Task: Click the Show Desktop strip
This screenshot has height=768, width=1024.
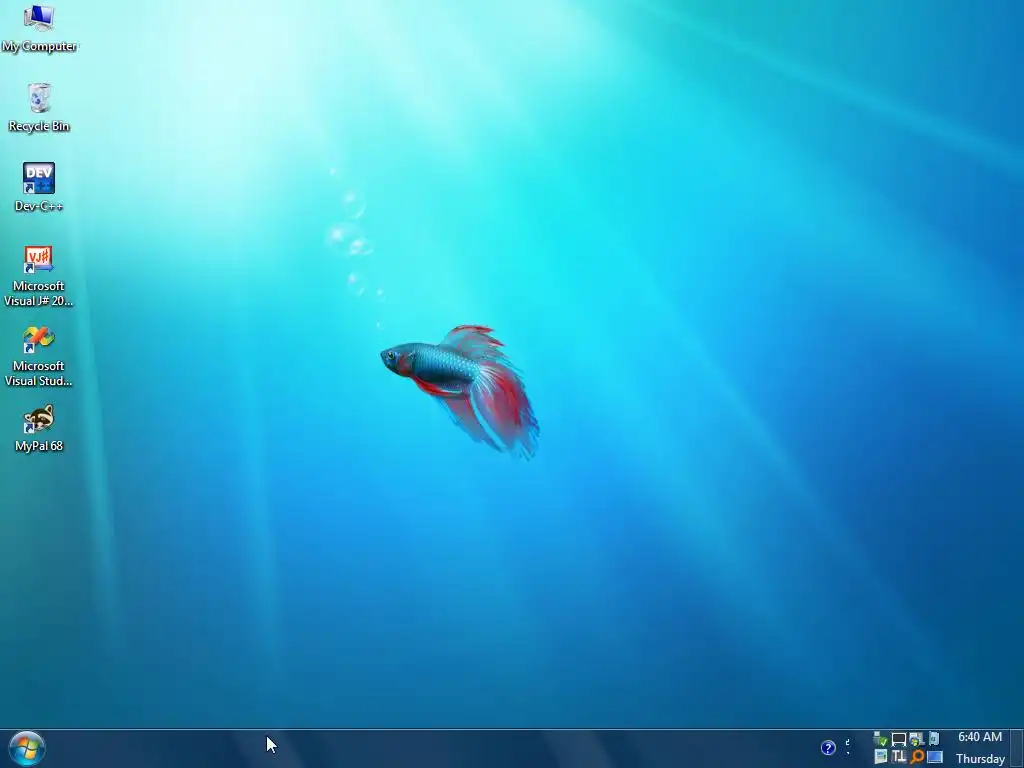Action: tap(1017, 748)
